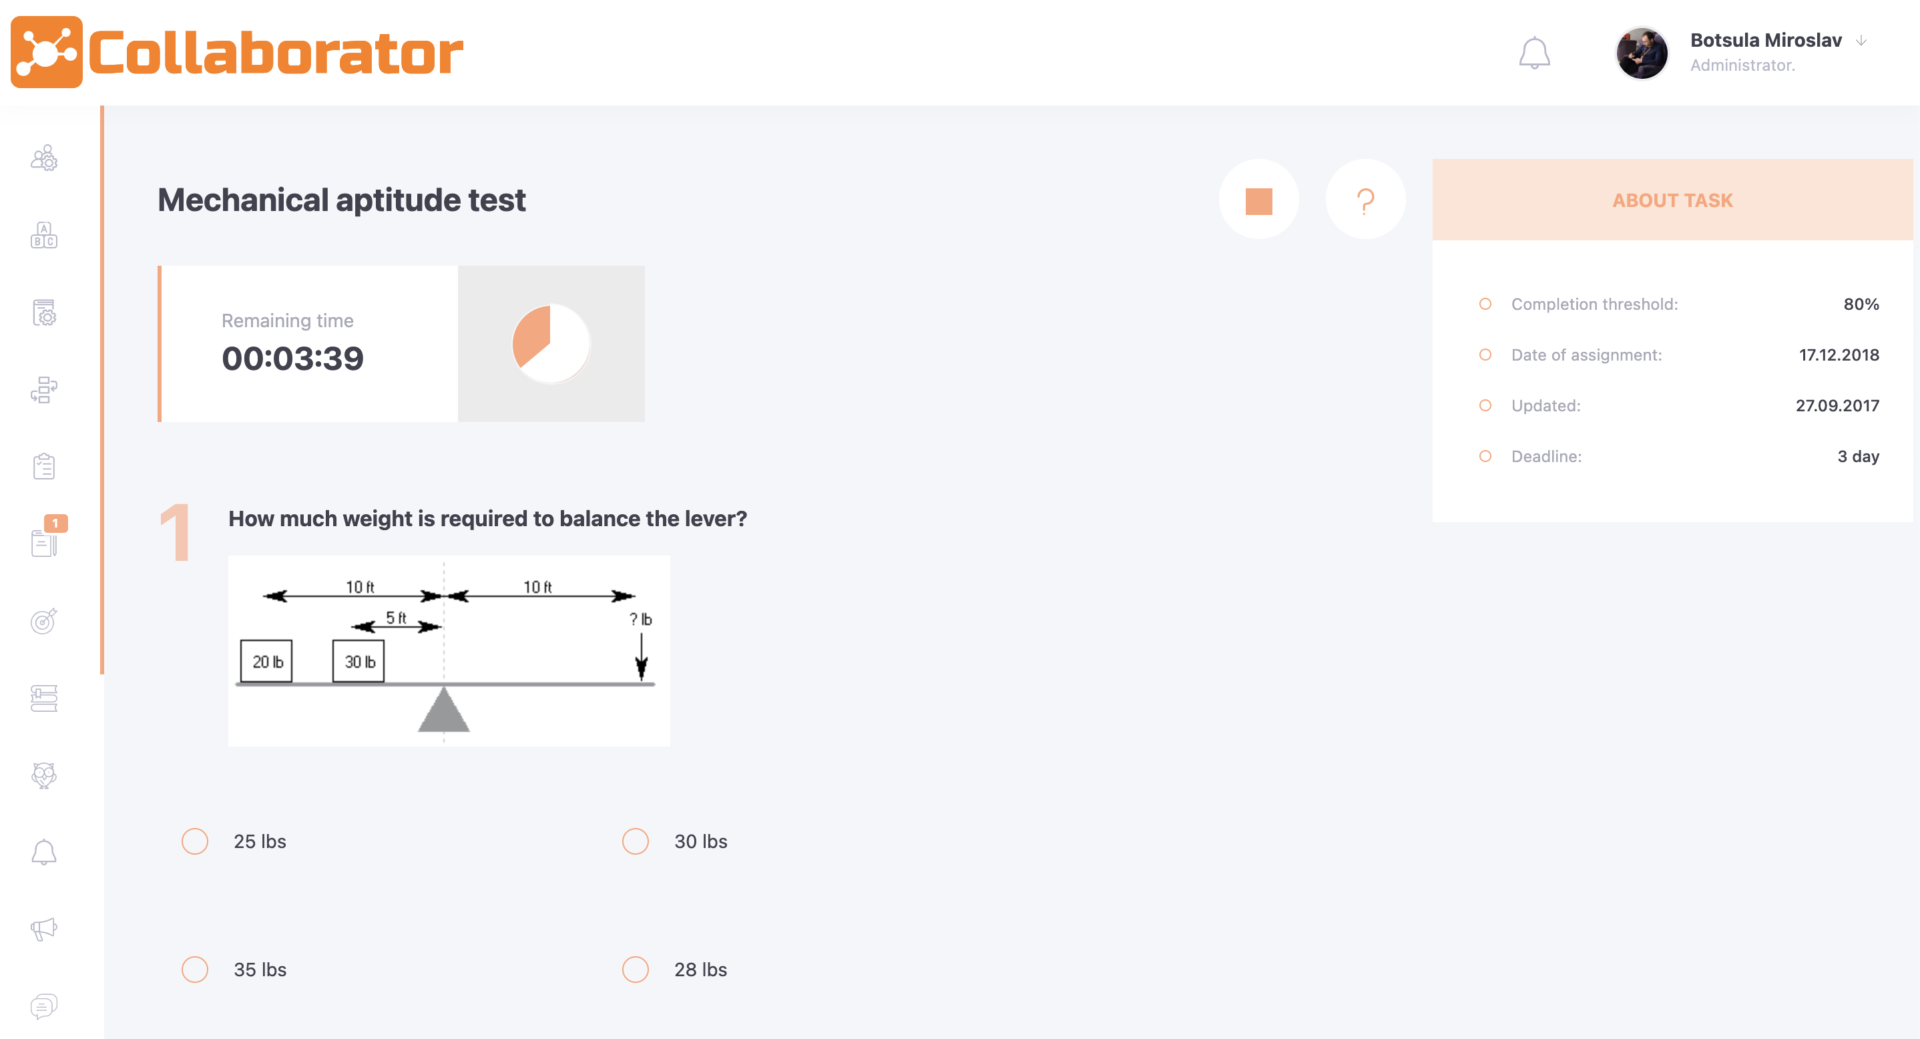
Task: Click the notification bell in header
Action: (1534, 53)
